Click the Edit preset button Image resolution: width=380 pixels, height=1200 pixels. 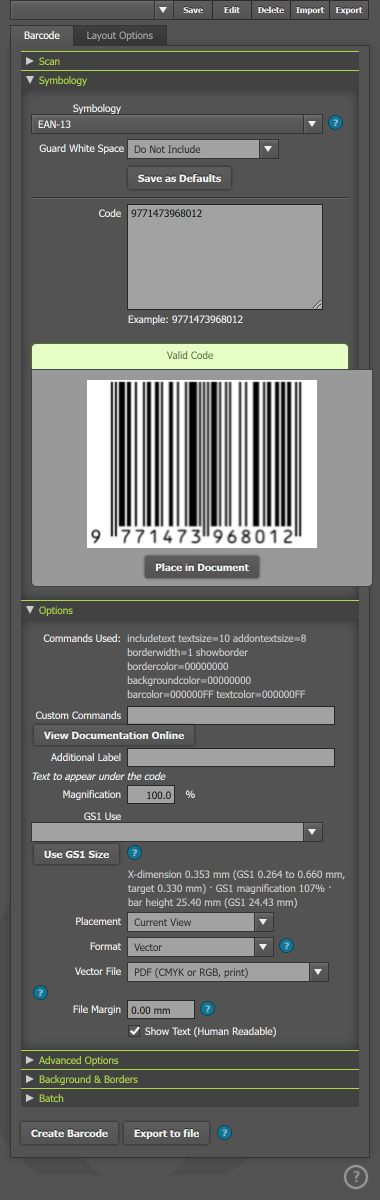point(231,10)
